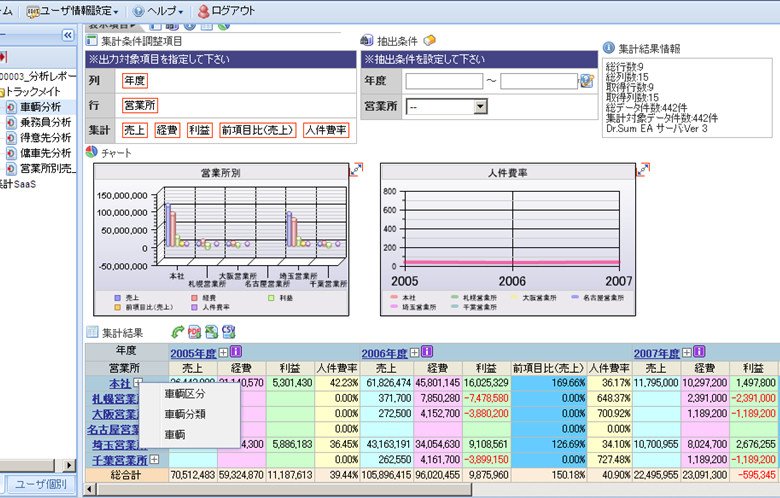Click the 売上 legend swatch in 営業所別 chart
The image size is (780, 498).
117,298
